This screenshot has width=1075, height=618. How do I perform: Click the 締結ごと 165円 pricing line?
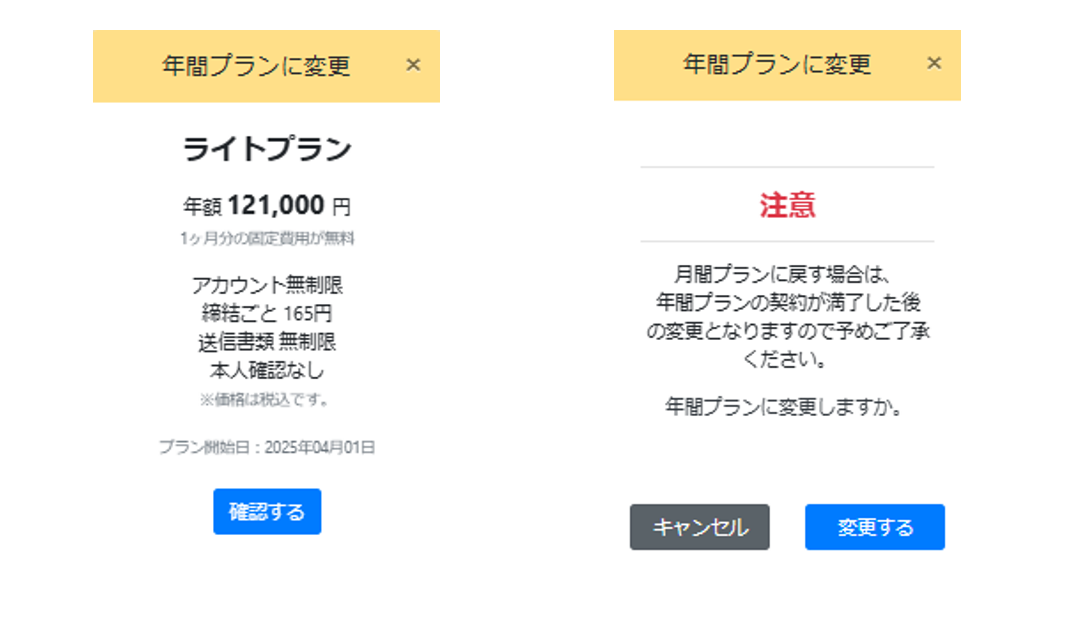coord(267,312)
